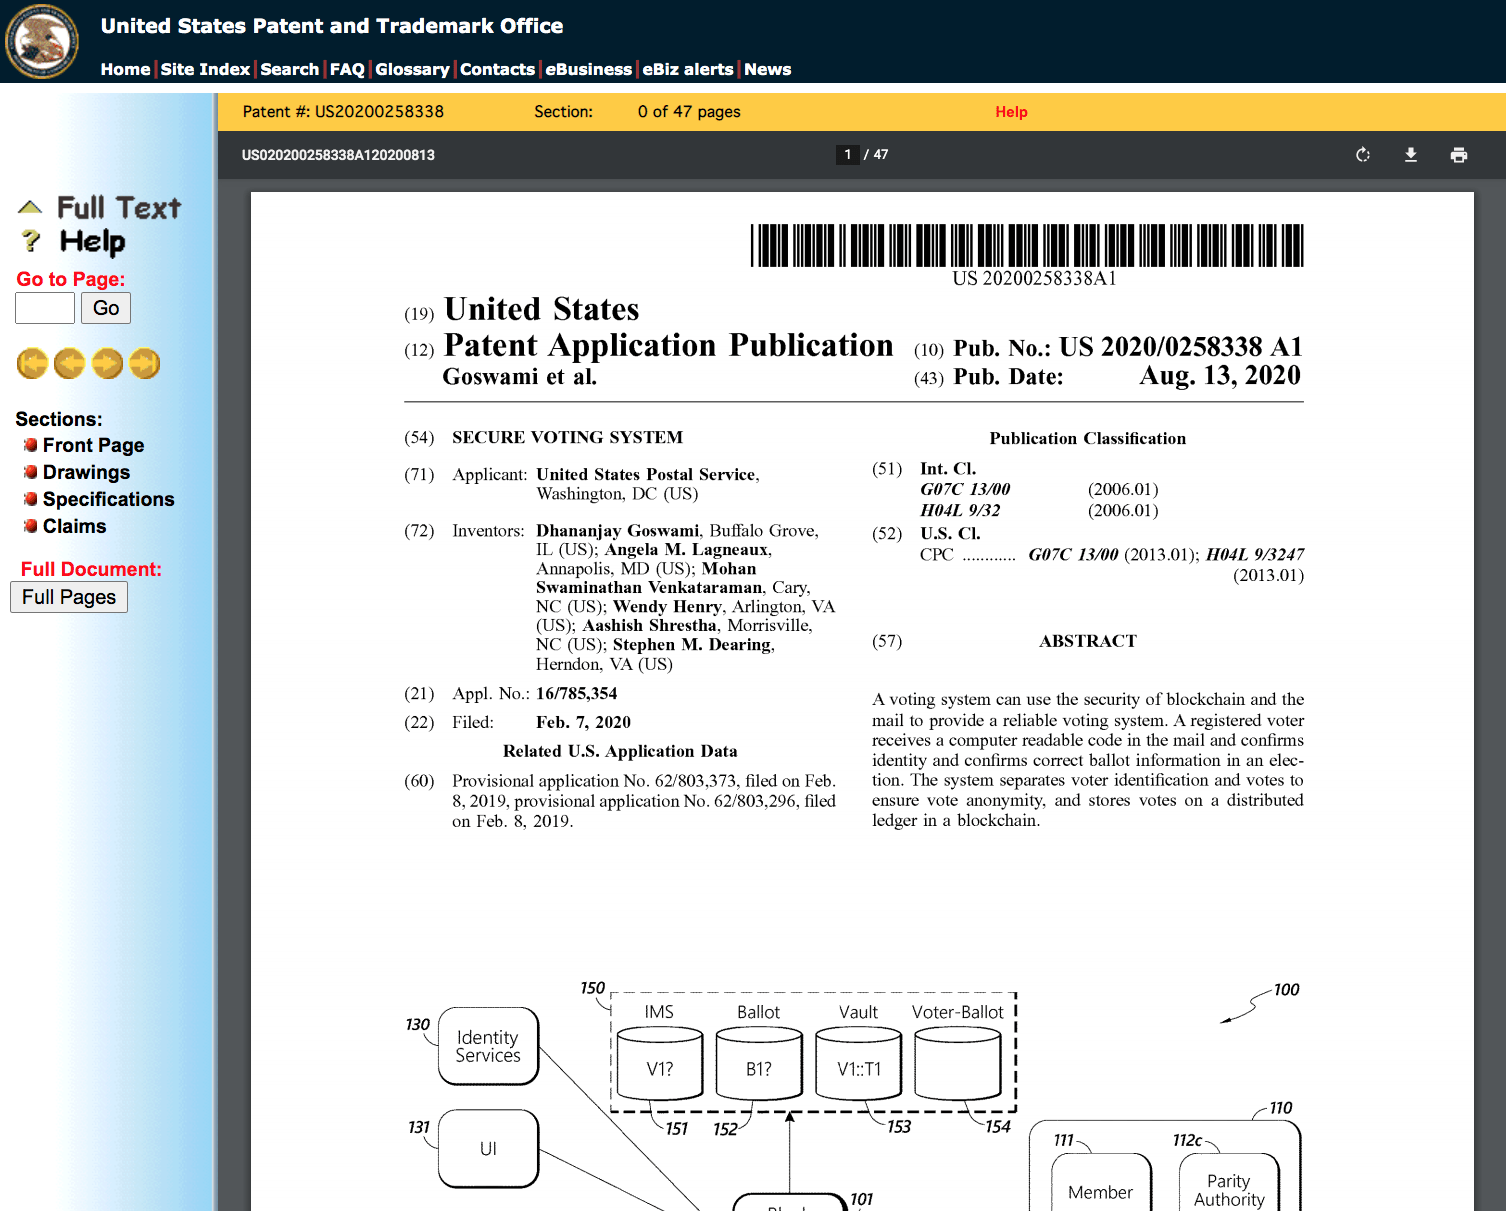Click the question mark Help icon

(x=31, y=241)
